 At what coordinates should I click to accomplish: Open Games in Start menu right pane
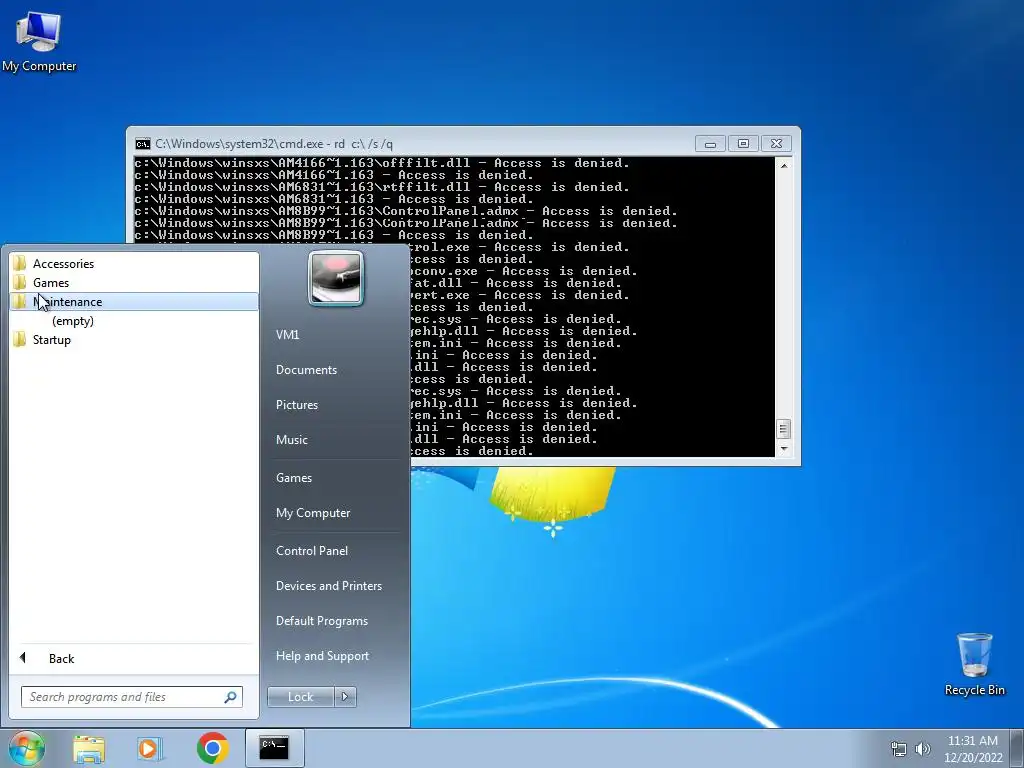point(294,478)
